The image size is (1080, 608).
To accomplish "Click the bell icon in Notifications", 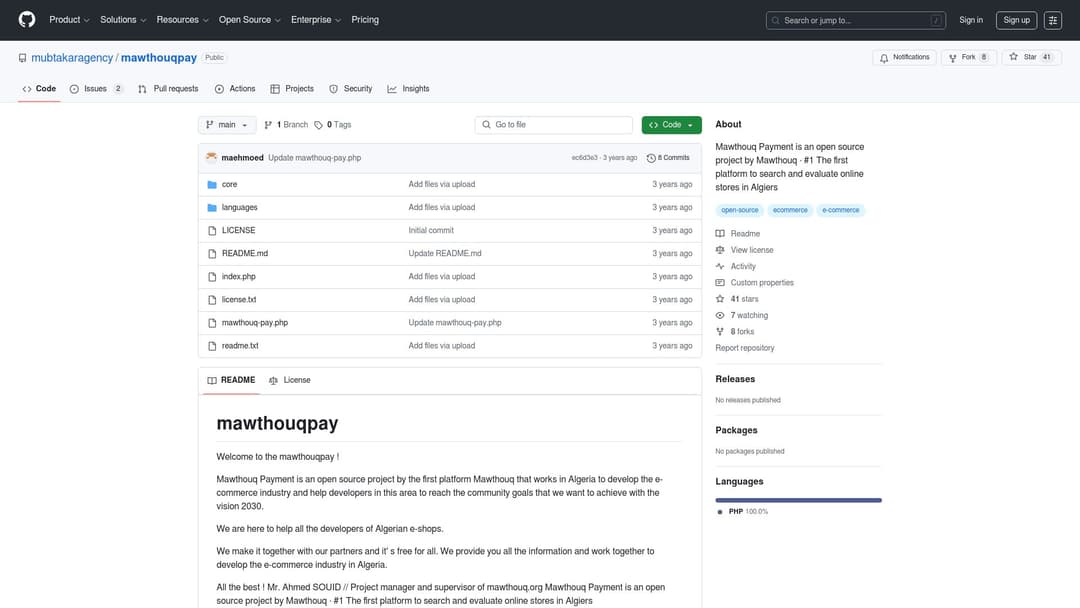I will [884, 58].
